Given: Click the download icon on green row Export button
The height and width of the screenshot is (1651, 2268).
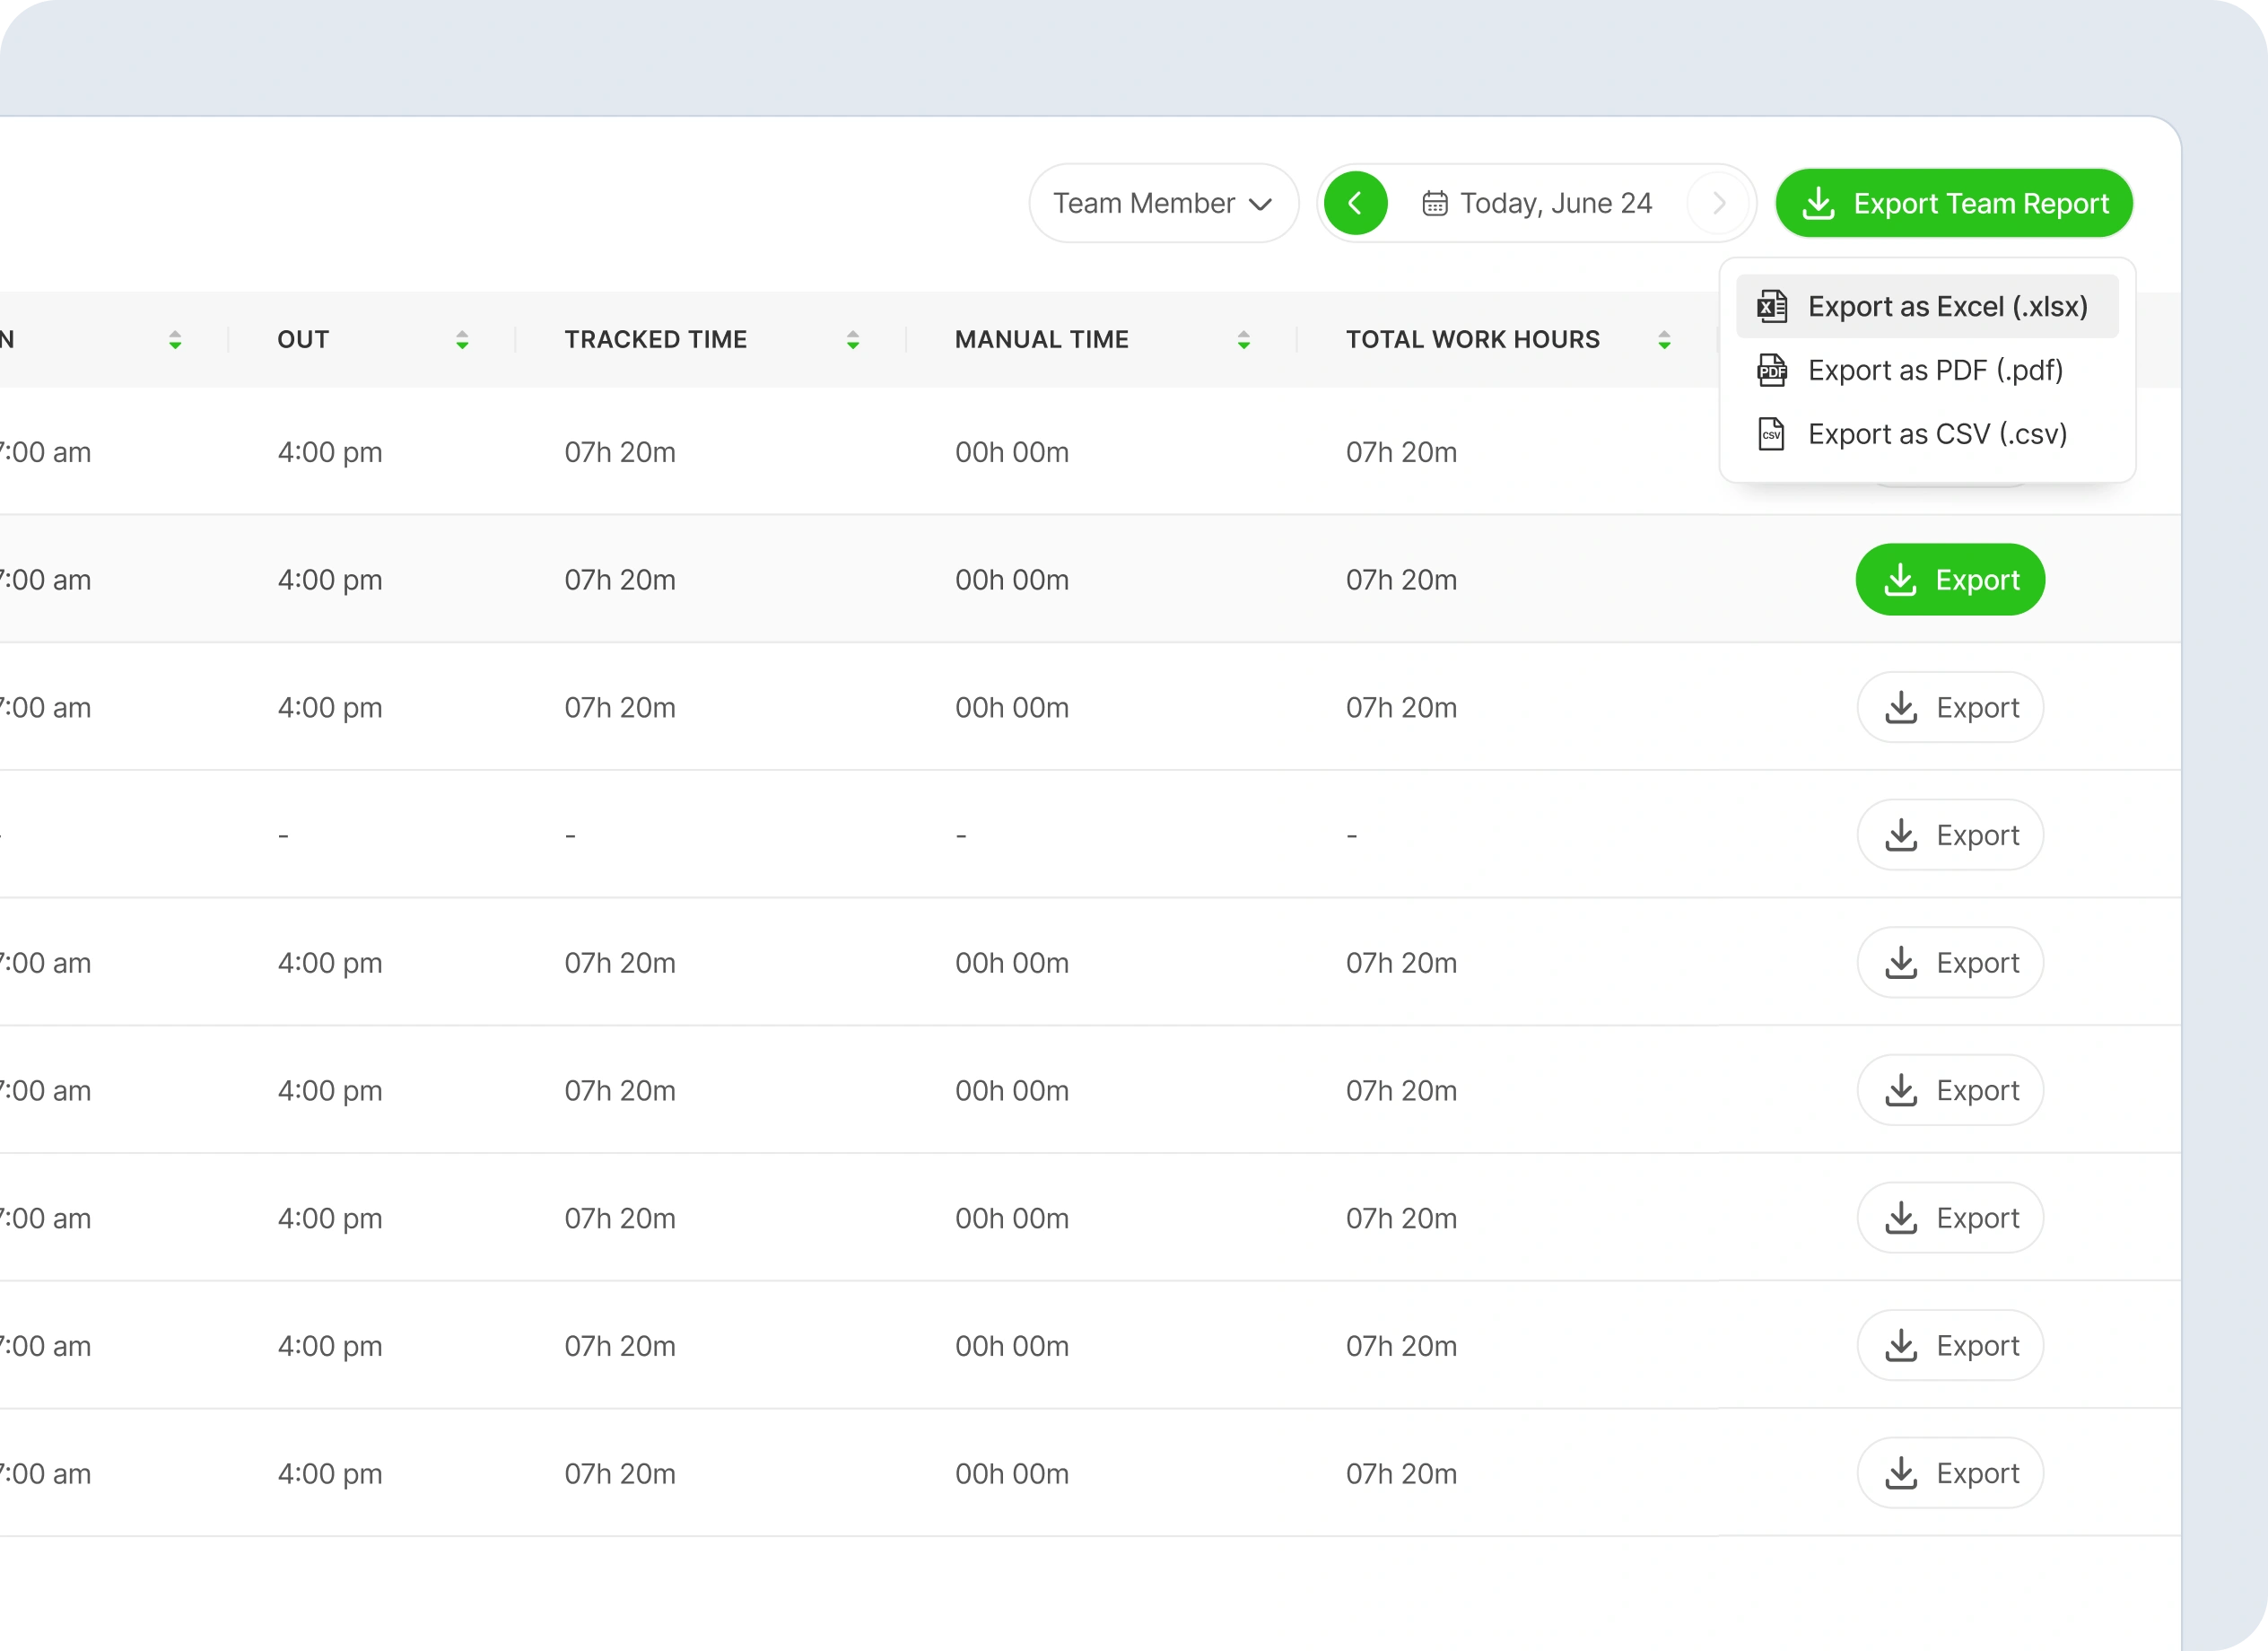Looking at the screenshot, I should (1903, 579).
